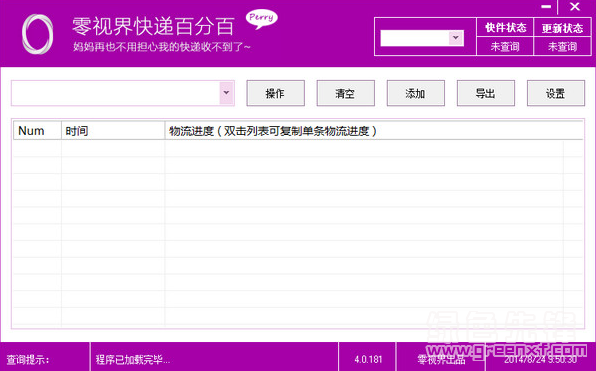The height and width of the screenshot is (371, 596).
Task: Click the date time in status bar
Action: point(540,359)
